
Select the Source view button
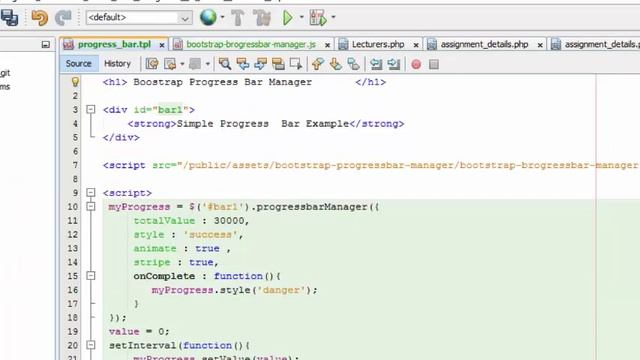78,64
